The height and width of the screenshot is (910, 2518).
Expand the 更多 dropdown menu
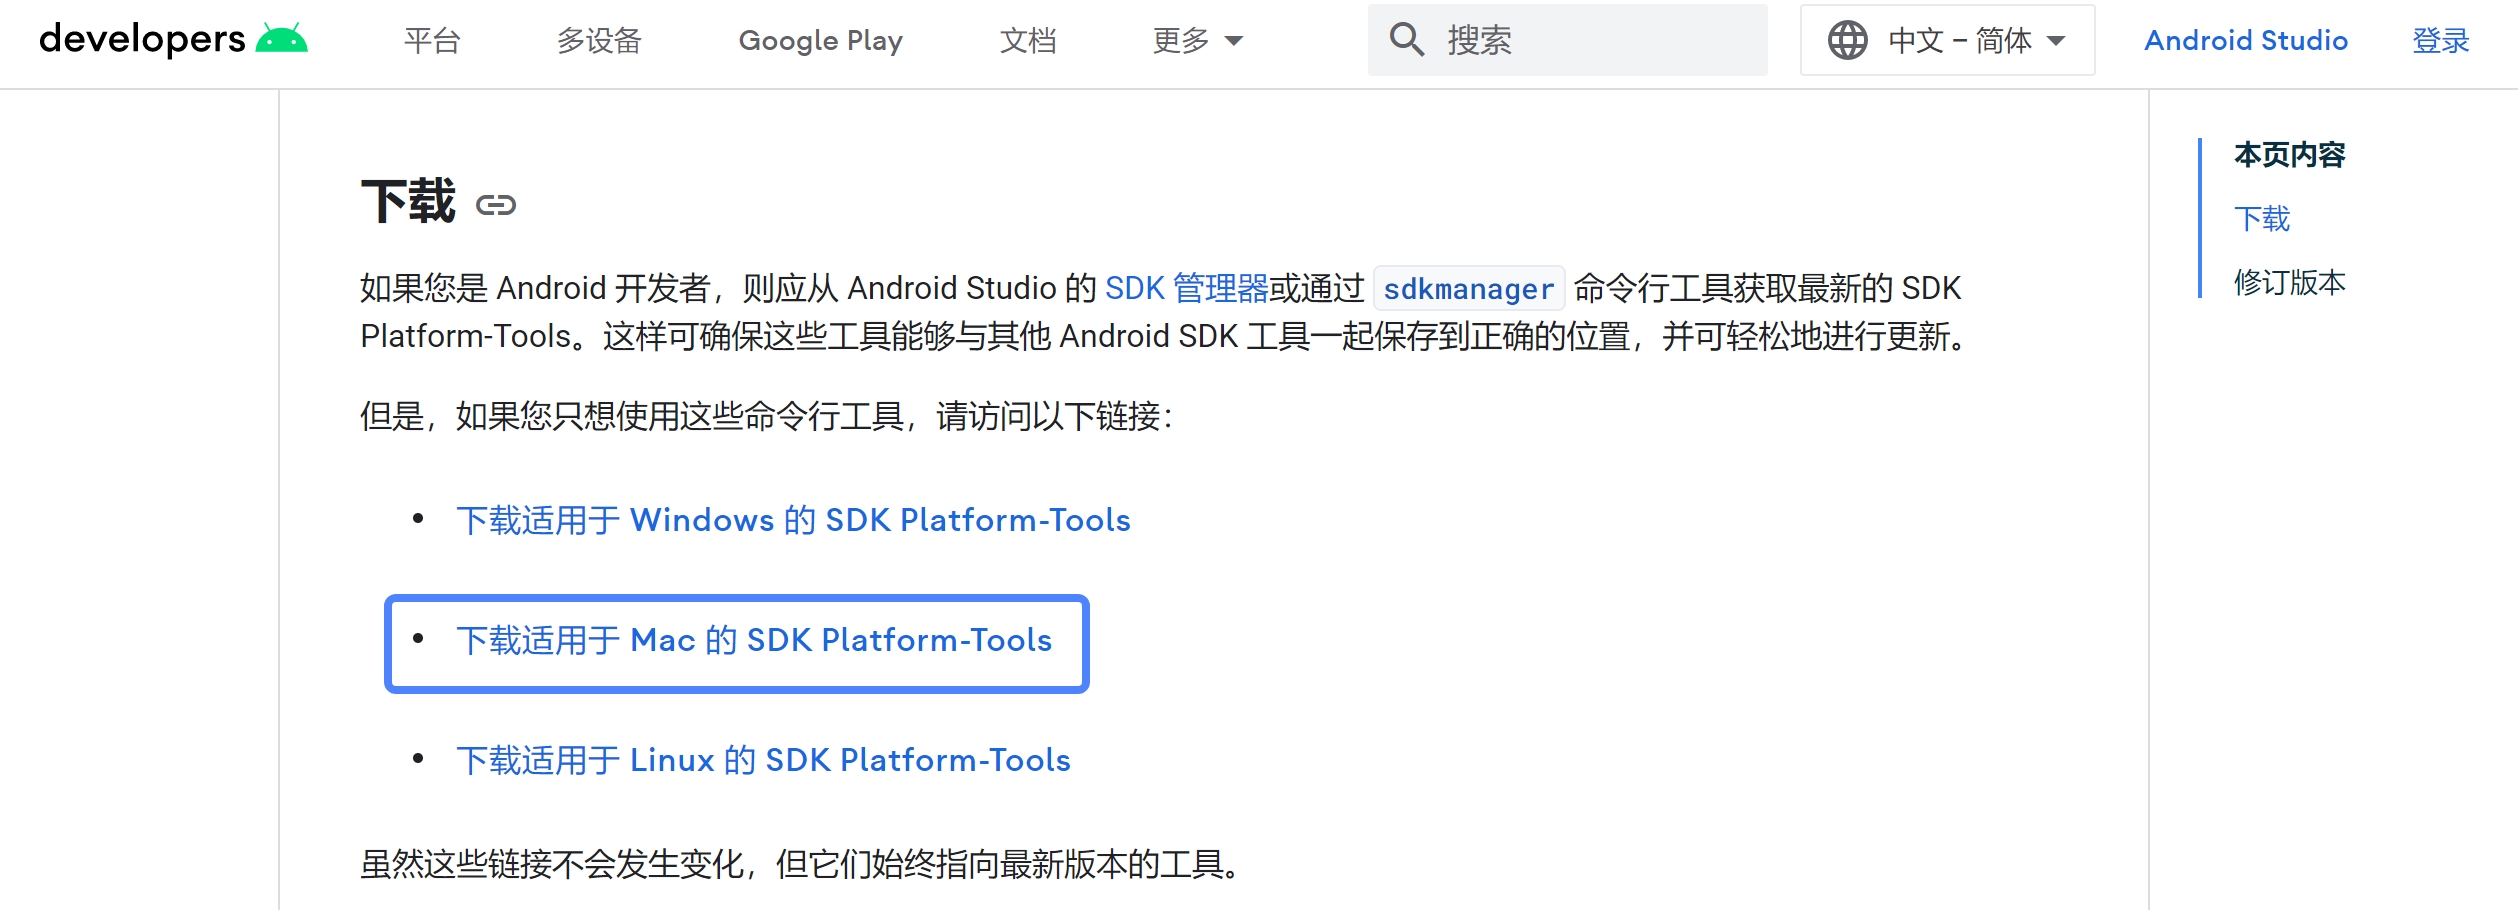[x=1197, y=40]
